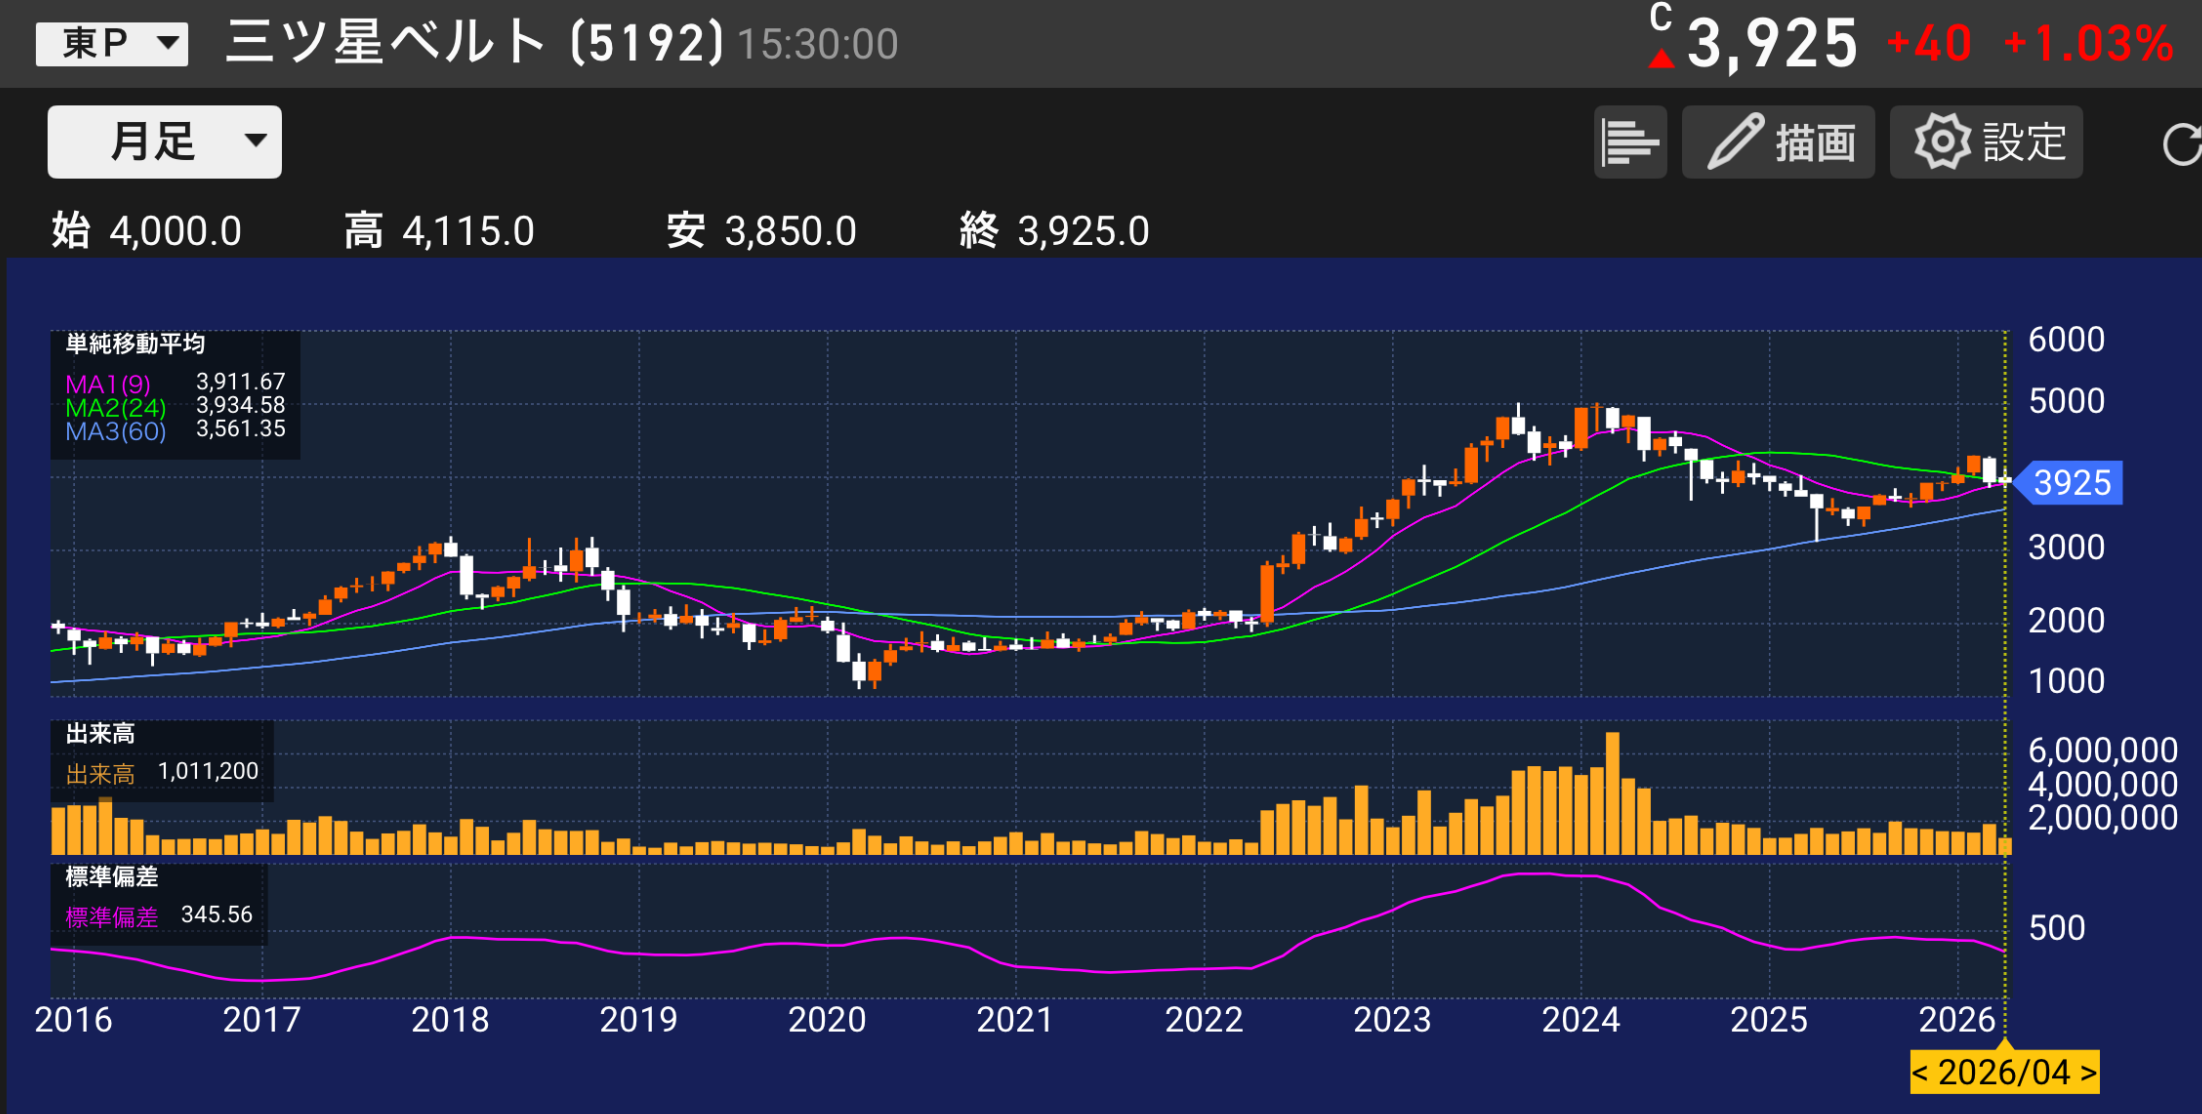Click the 2016 label on time axis
The image size is (2202, 1114).
(x=73, y=1020)
